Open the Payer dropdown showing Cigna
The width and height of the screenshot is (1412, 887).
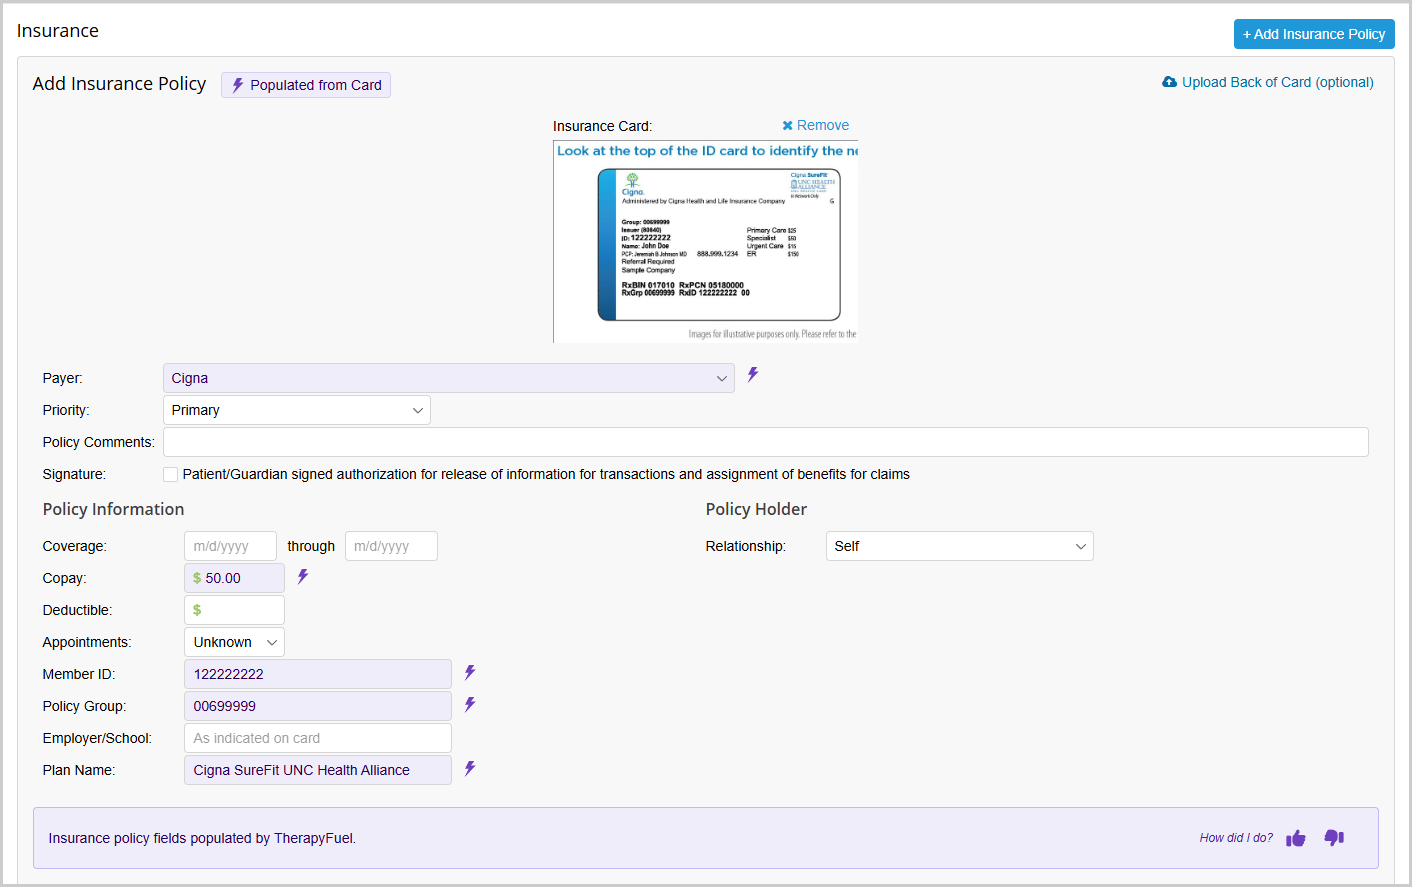click(449, 378)
